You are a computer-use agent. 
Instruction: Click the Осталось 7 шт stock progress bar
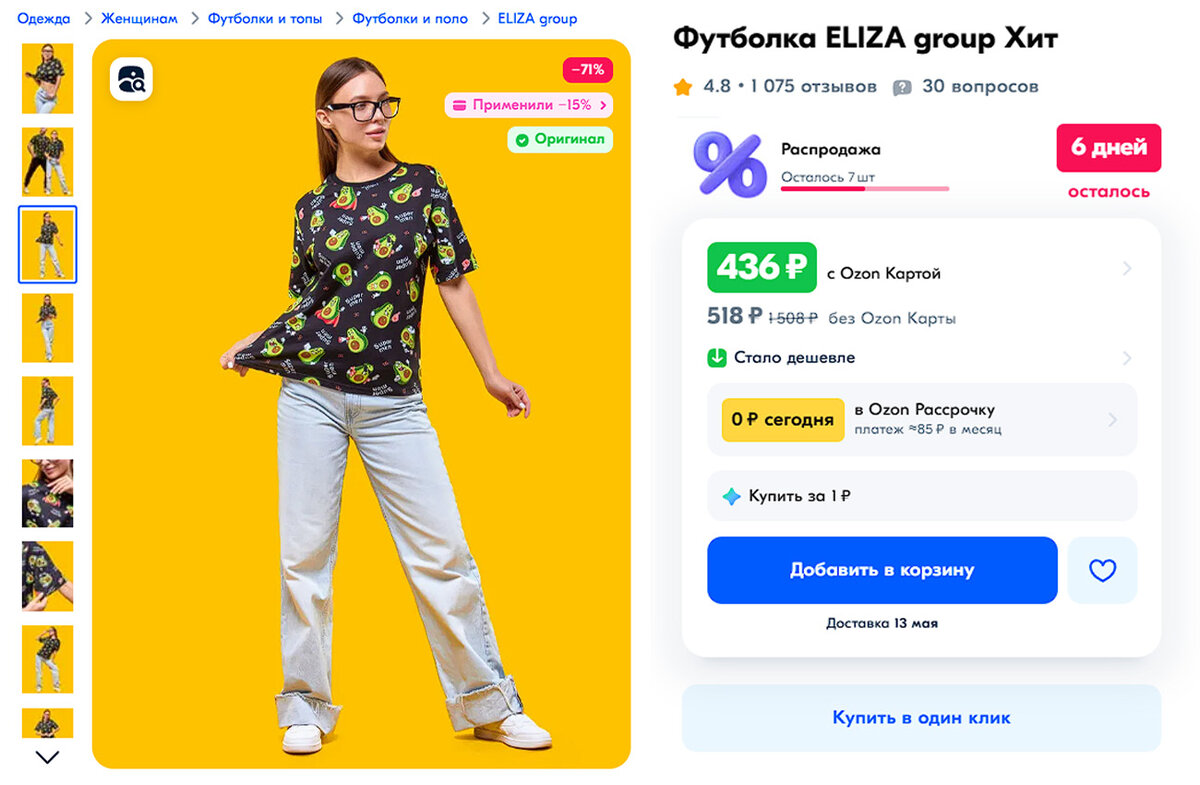point(864,188)
